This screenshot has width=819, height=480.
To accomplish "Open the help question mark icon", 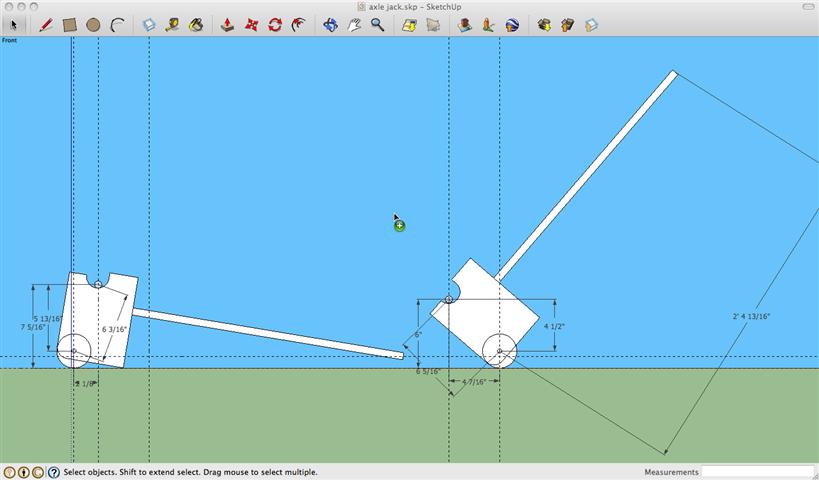I will tap(53, 472).
